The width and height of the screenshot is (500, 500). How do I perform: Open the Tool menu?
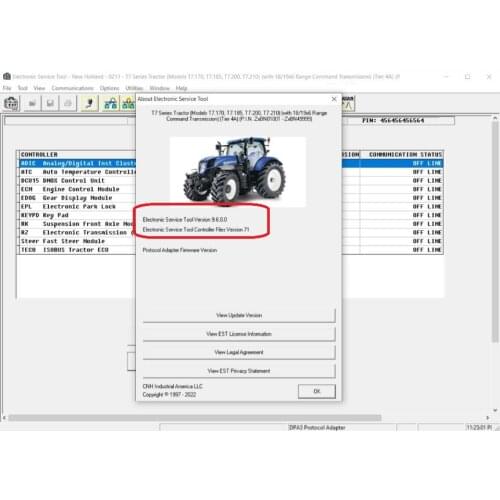[22, 88]
